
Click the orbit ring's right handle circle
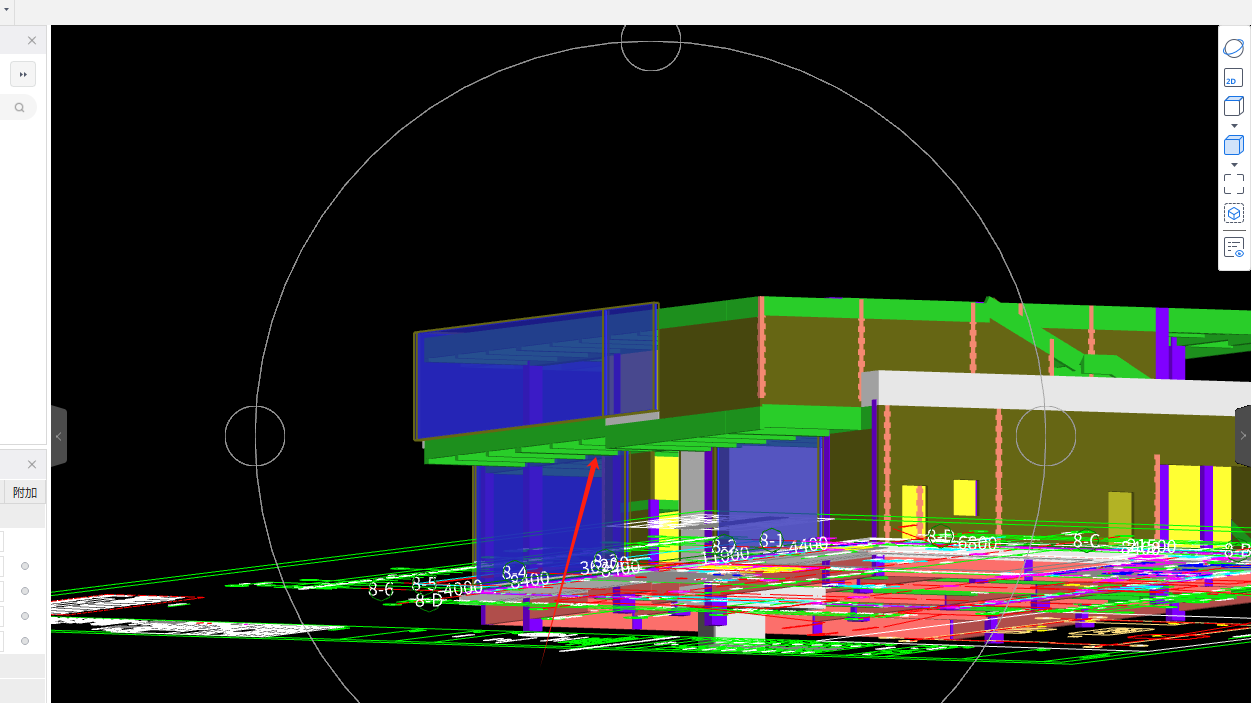pos(1046,436)
